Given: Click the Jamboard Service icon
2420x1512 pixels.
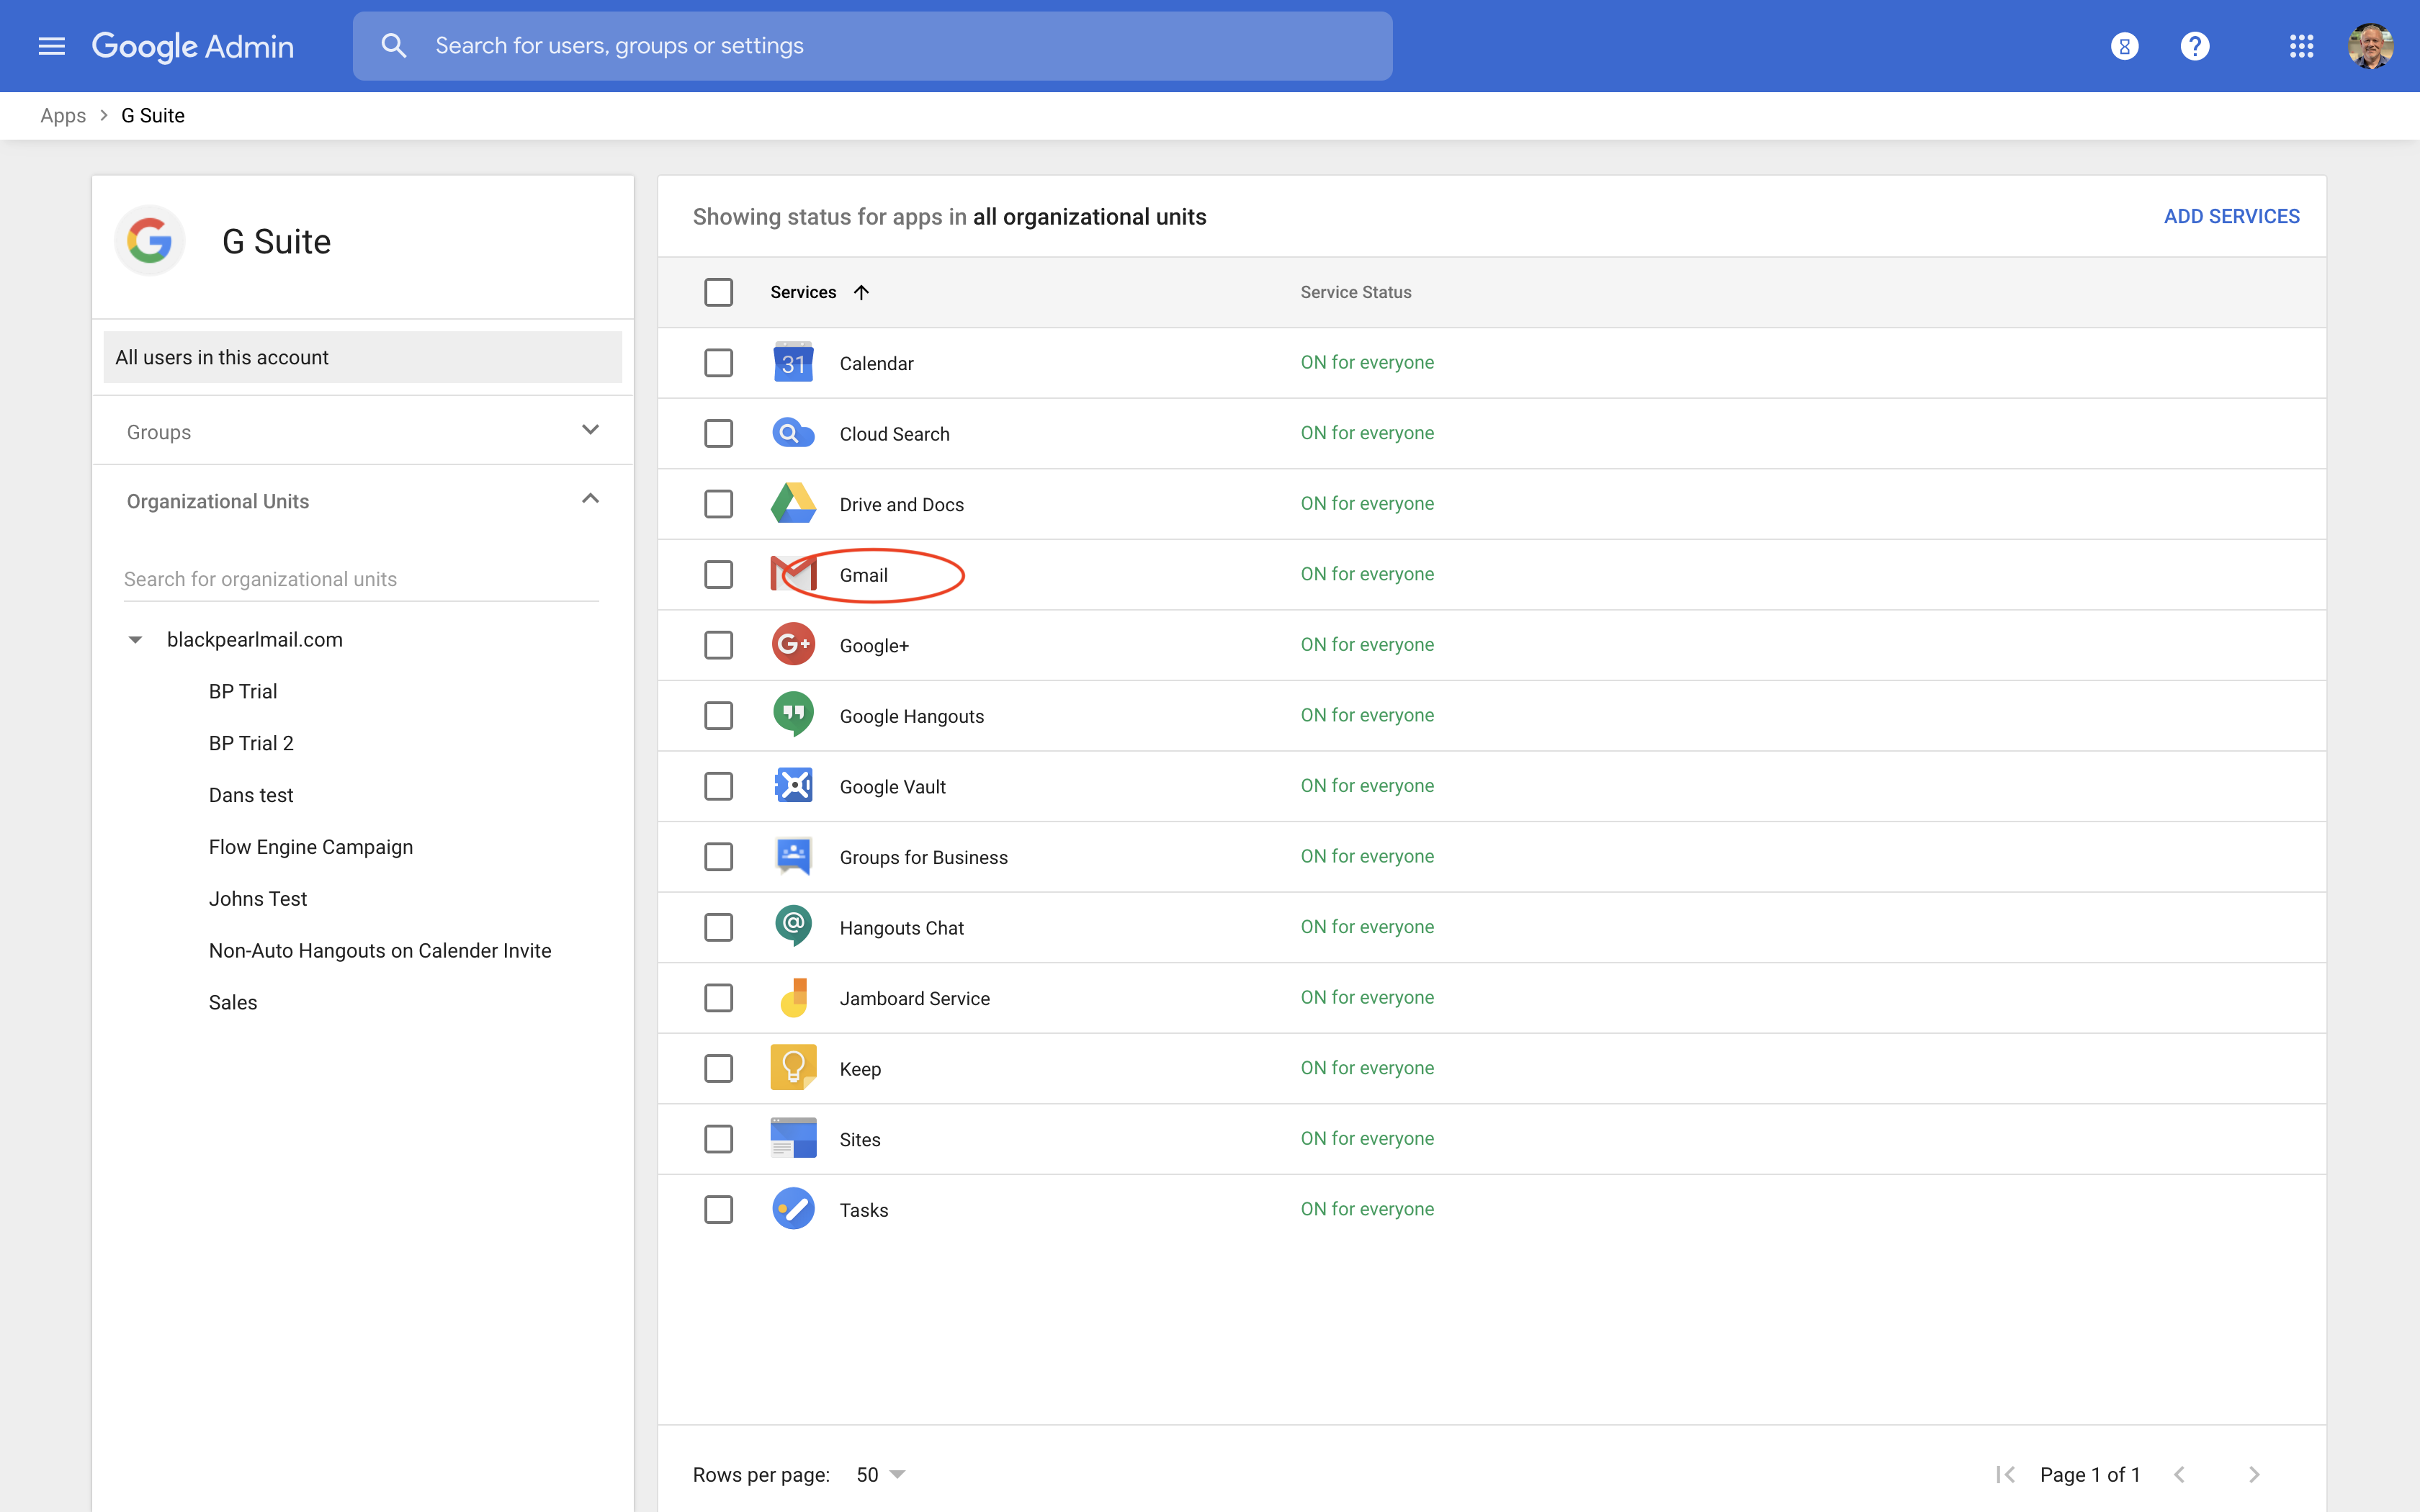Looking at the screenshot, I should point(793,998).
